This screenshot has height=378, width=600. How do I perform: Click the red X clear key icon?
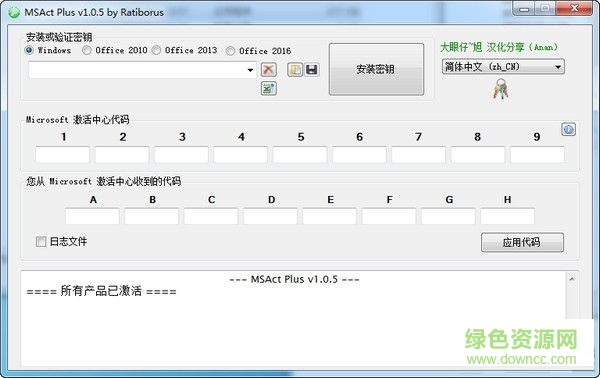269,70
